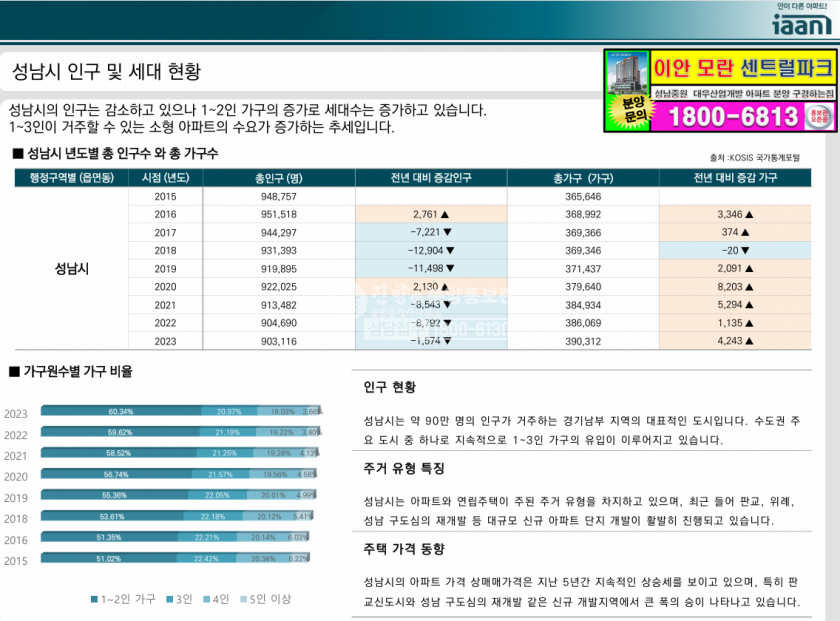
Task: Click the 1~2인 가구 legend swatch
Action: [x=95, y=599]
